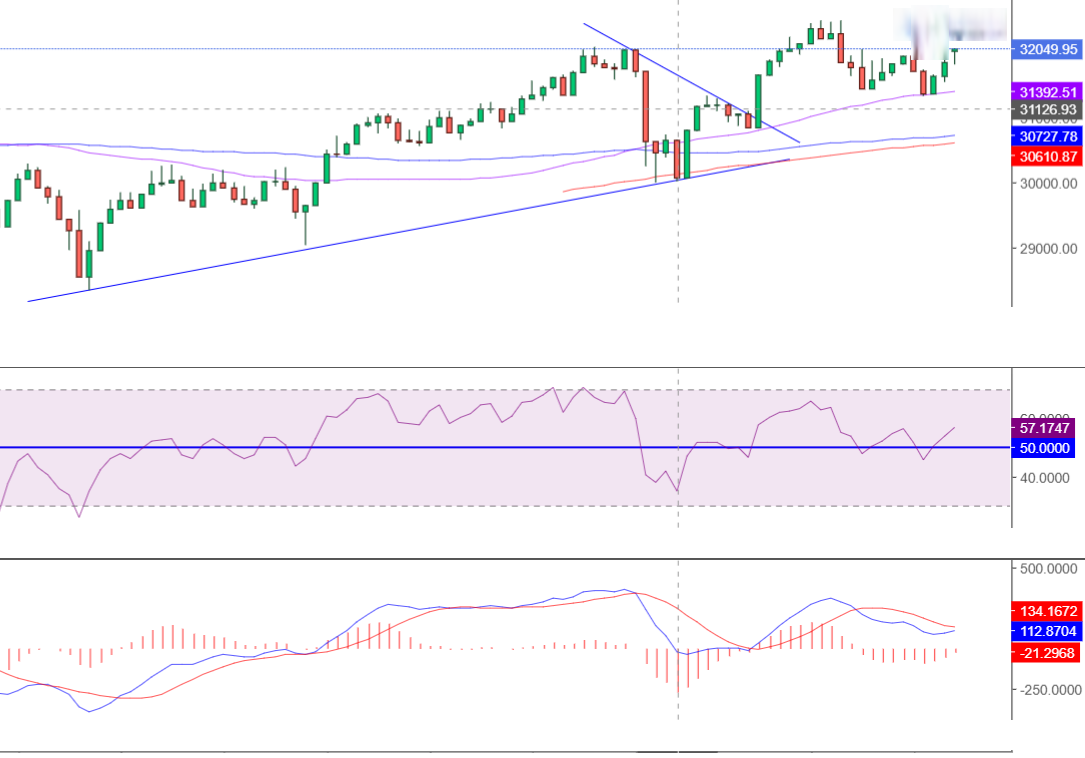Select the blue moving average label 30727.78
This screenshot has width=1085, height=758.
point(1047,136)
